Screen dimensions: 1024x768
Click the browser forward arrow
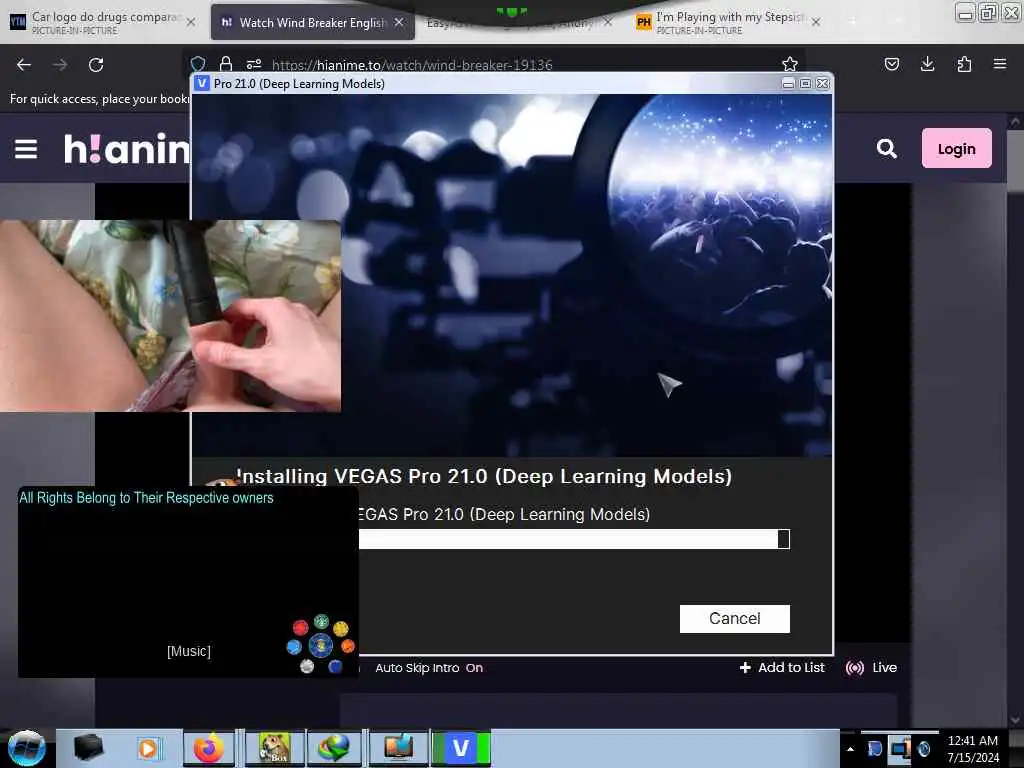59,65
